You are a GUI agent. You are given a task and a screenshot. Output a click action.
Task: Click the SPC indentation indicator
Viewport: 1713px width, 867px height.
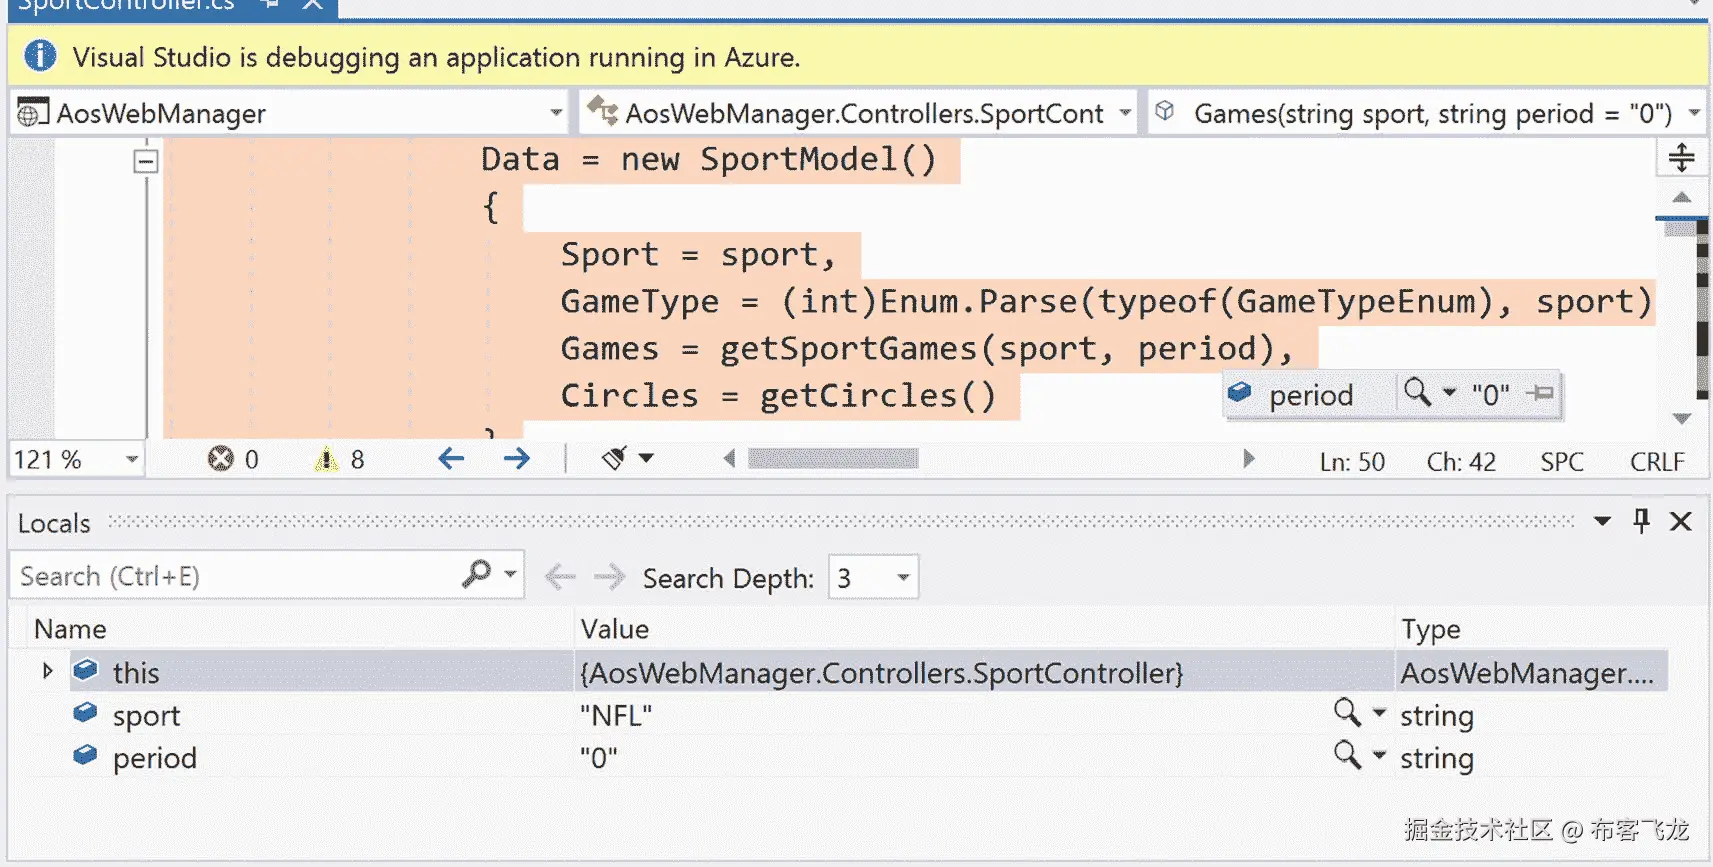tap(1562, 461)
